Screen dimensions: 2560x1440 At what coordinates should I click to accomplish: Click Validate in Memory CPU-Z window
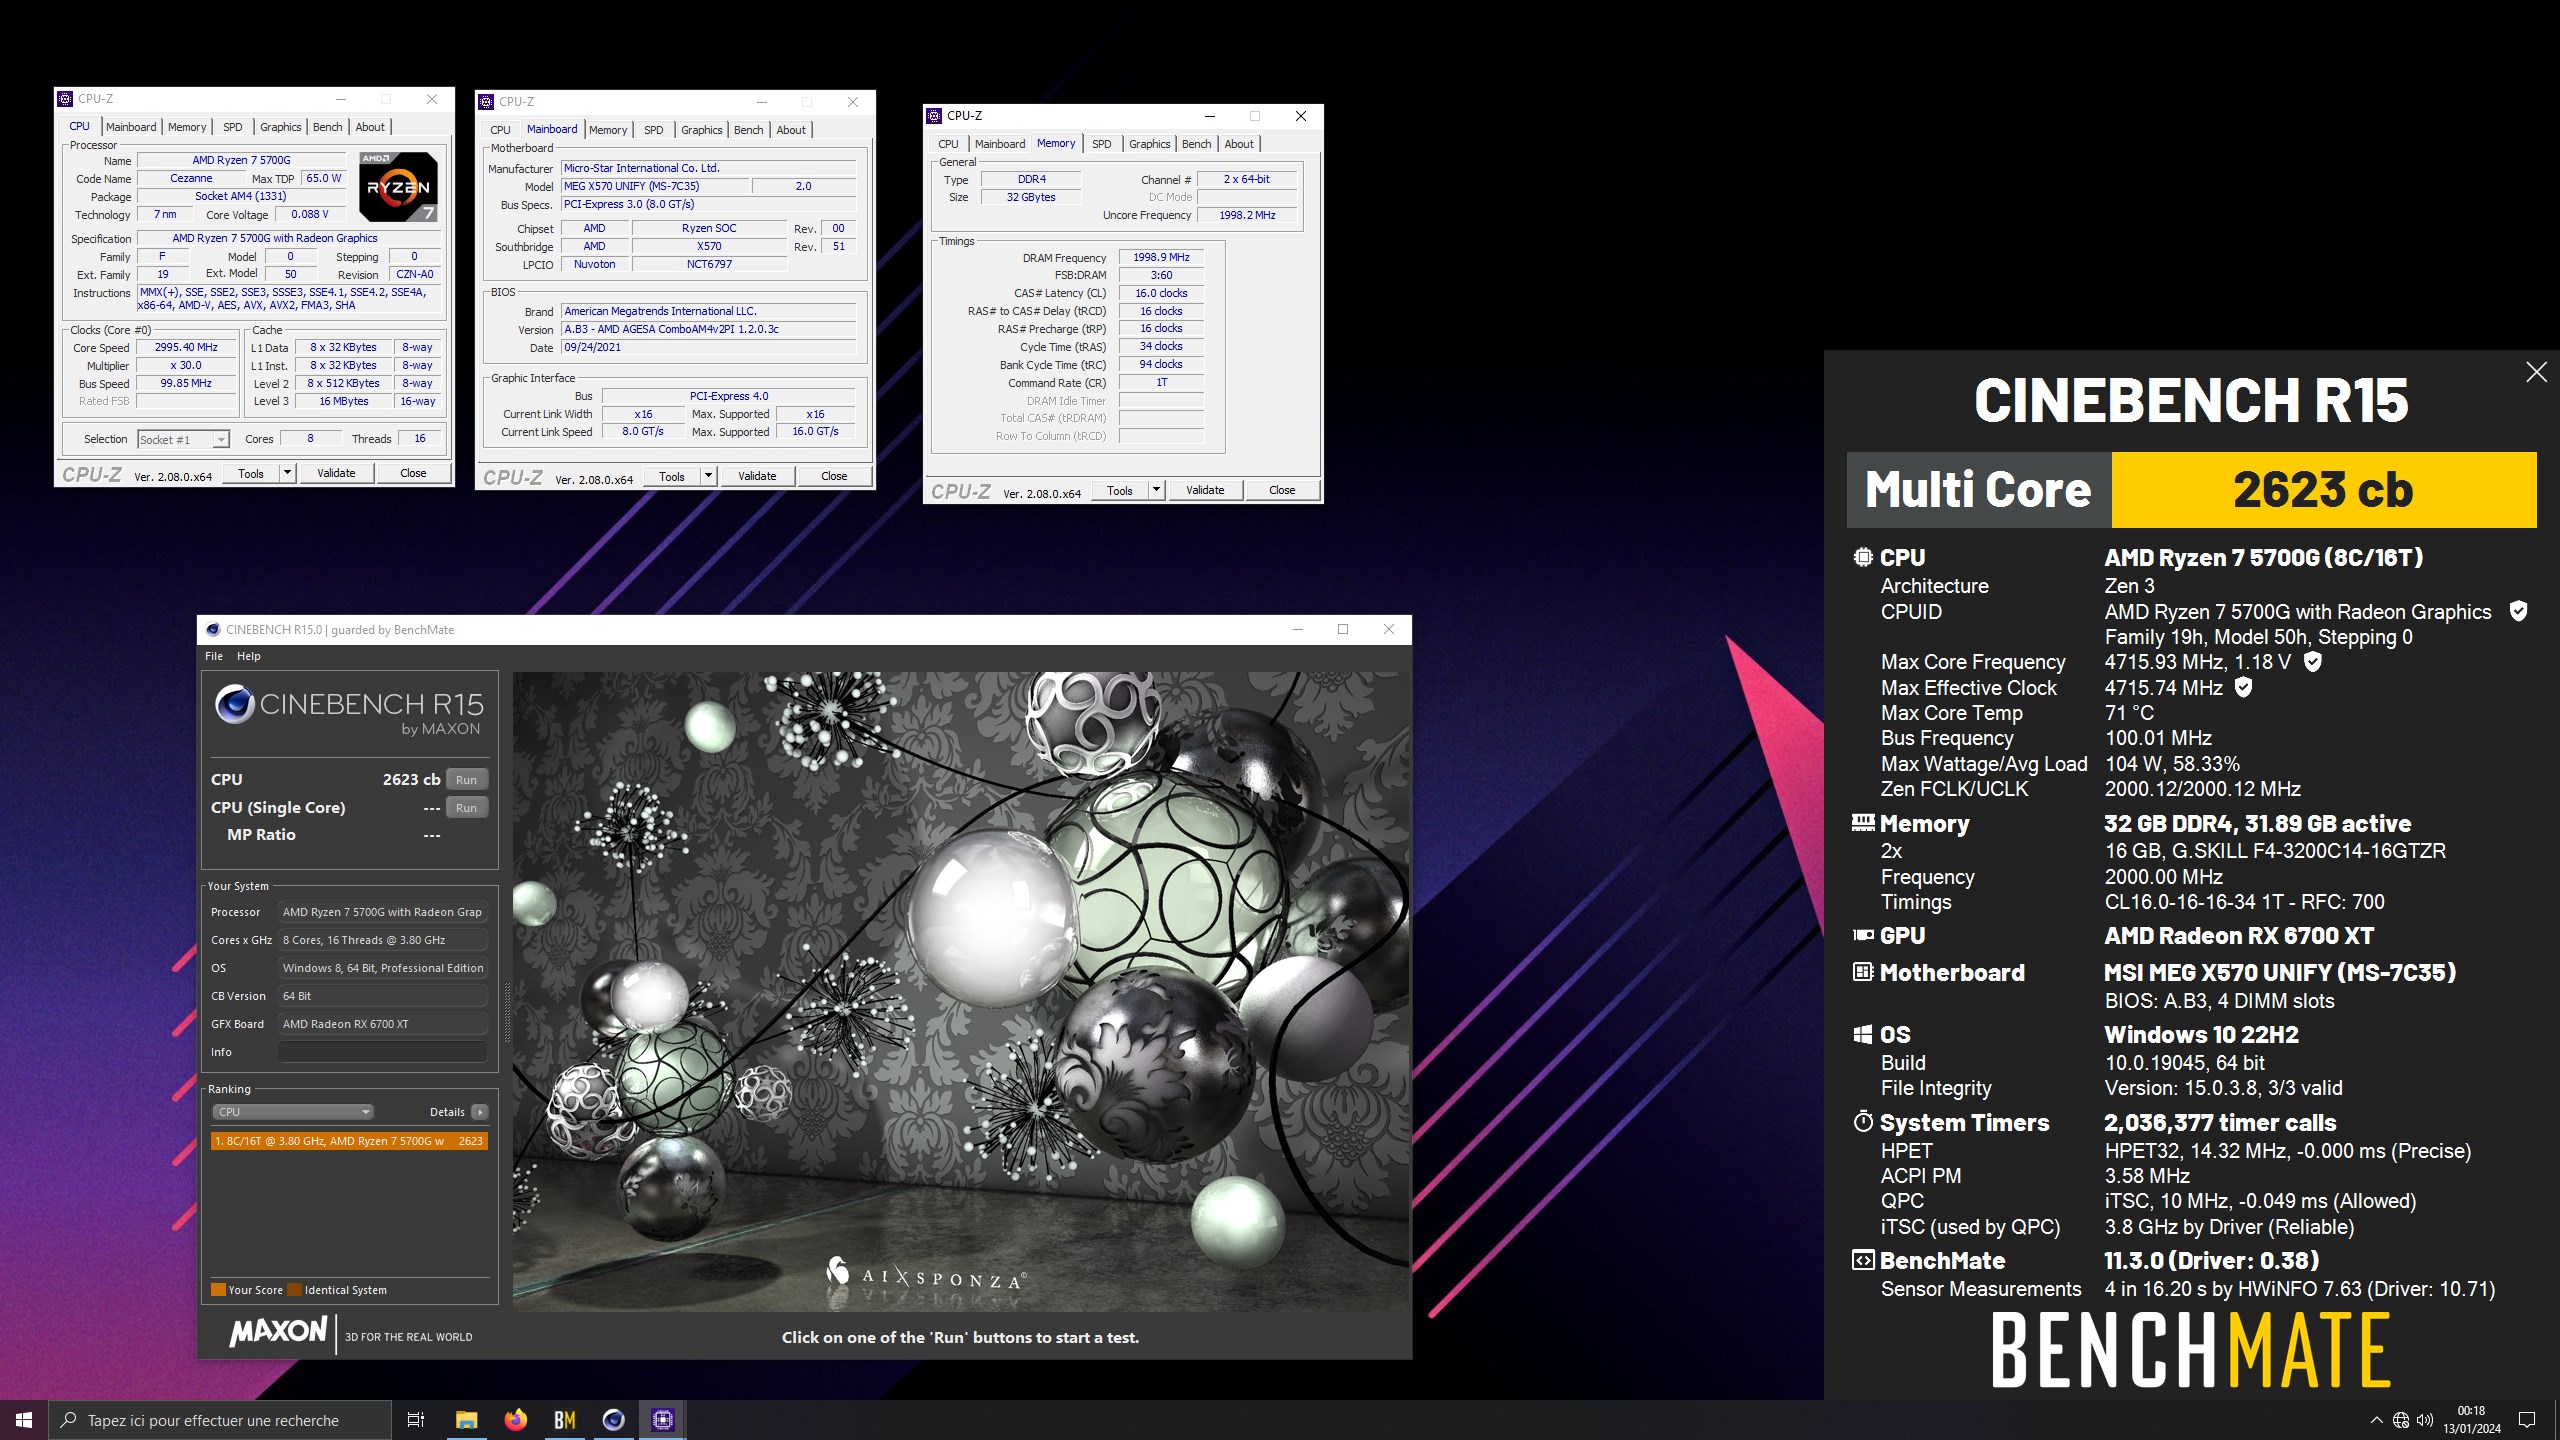[x=1205, y=490]
